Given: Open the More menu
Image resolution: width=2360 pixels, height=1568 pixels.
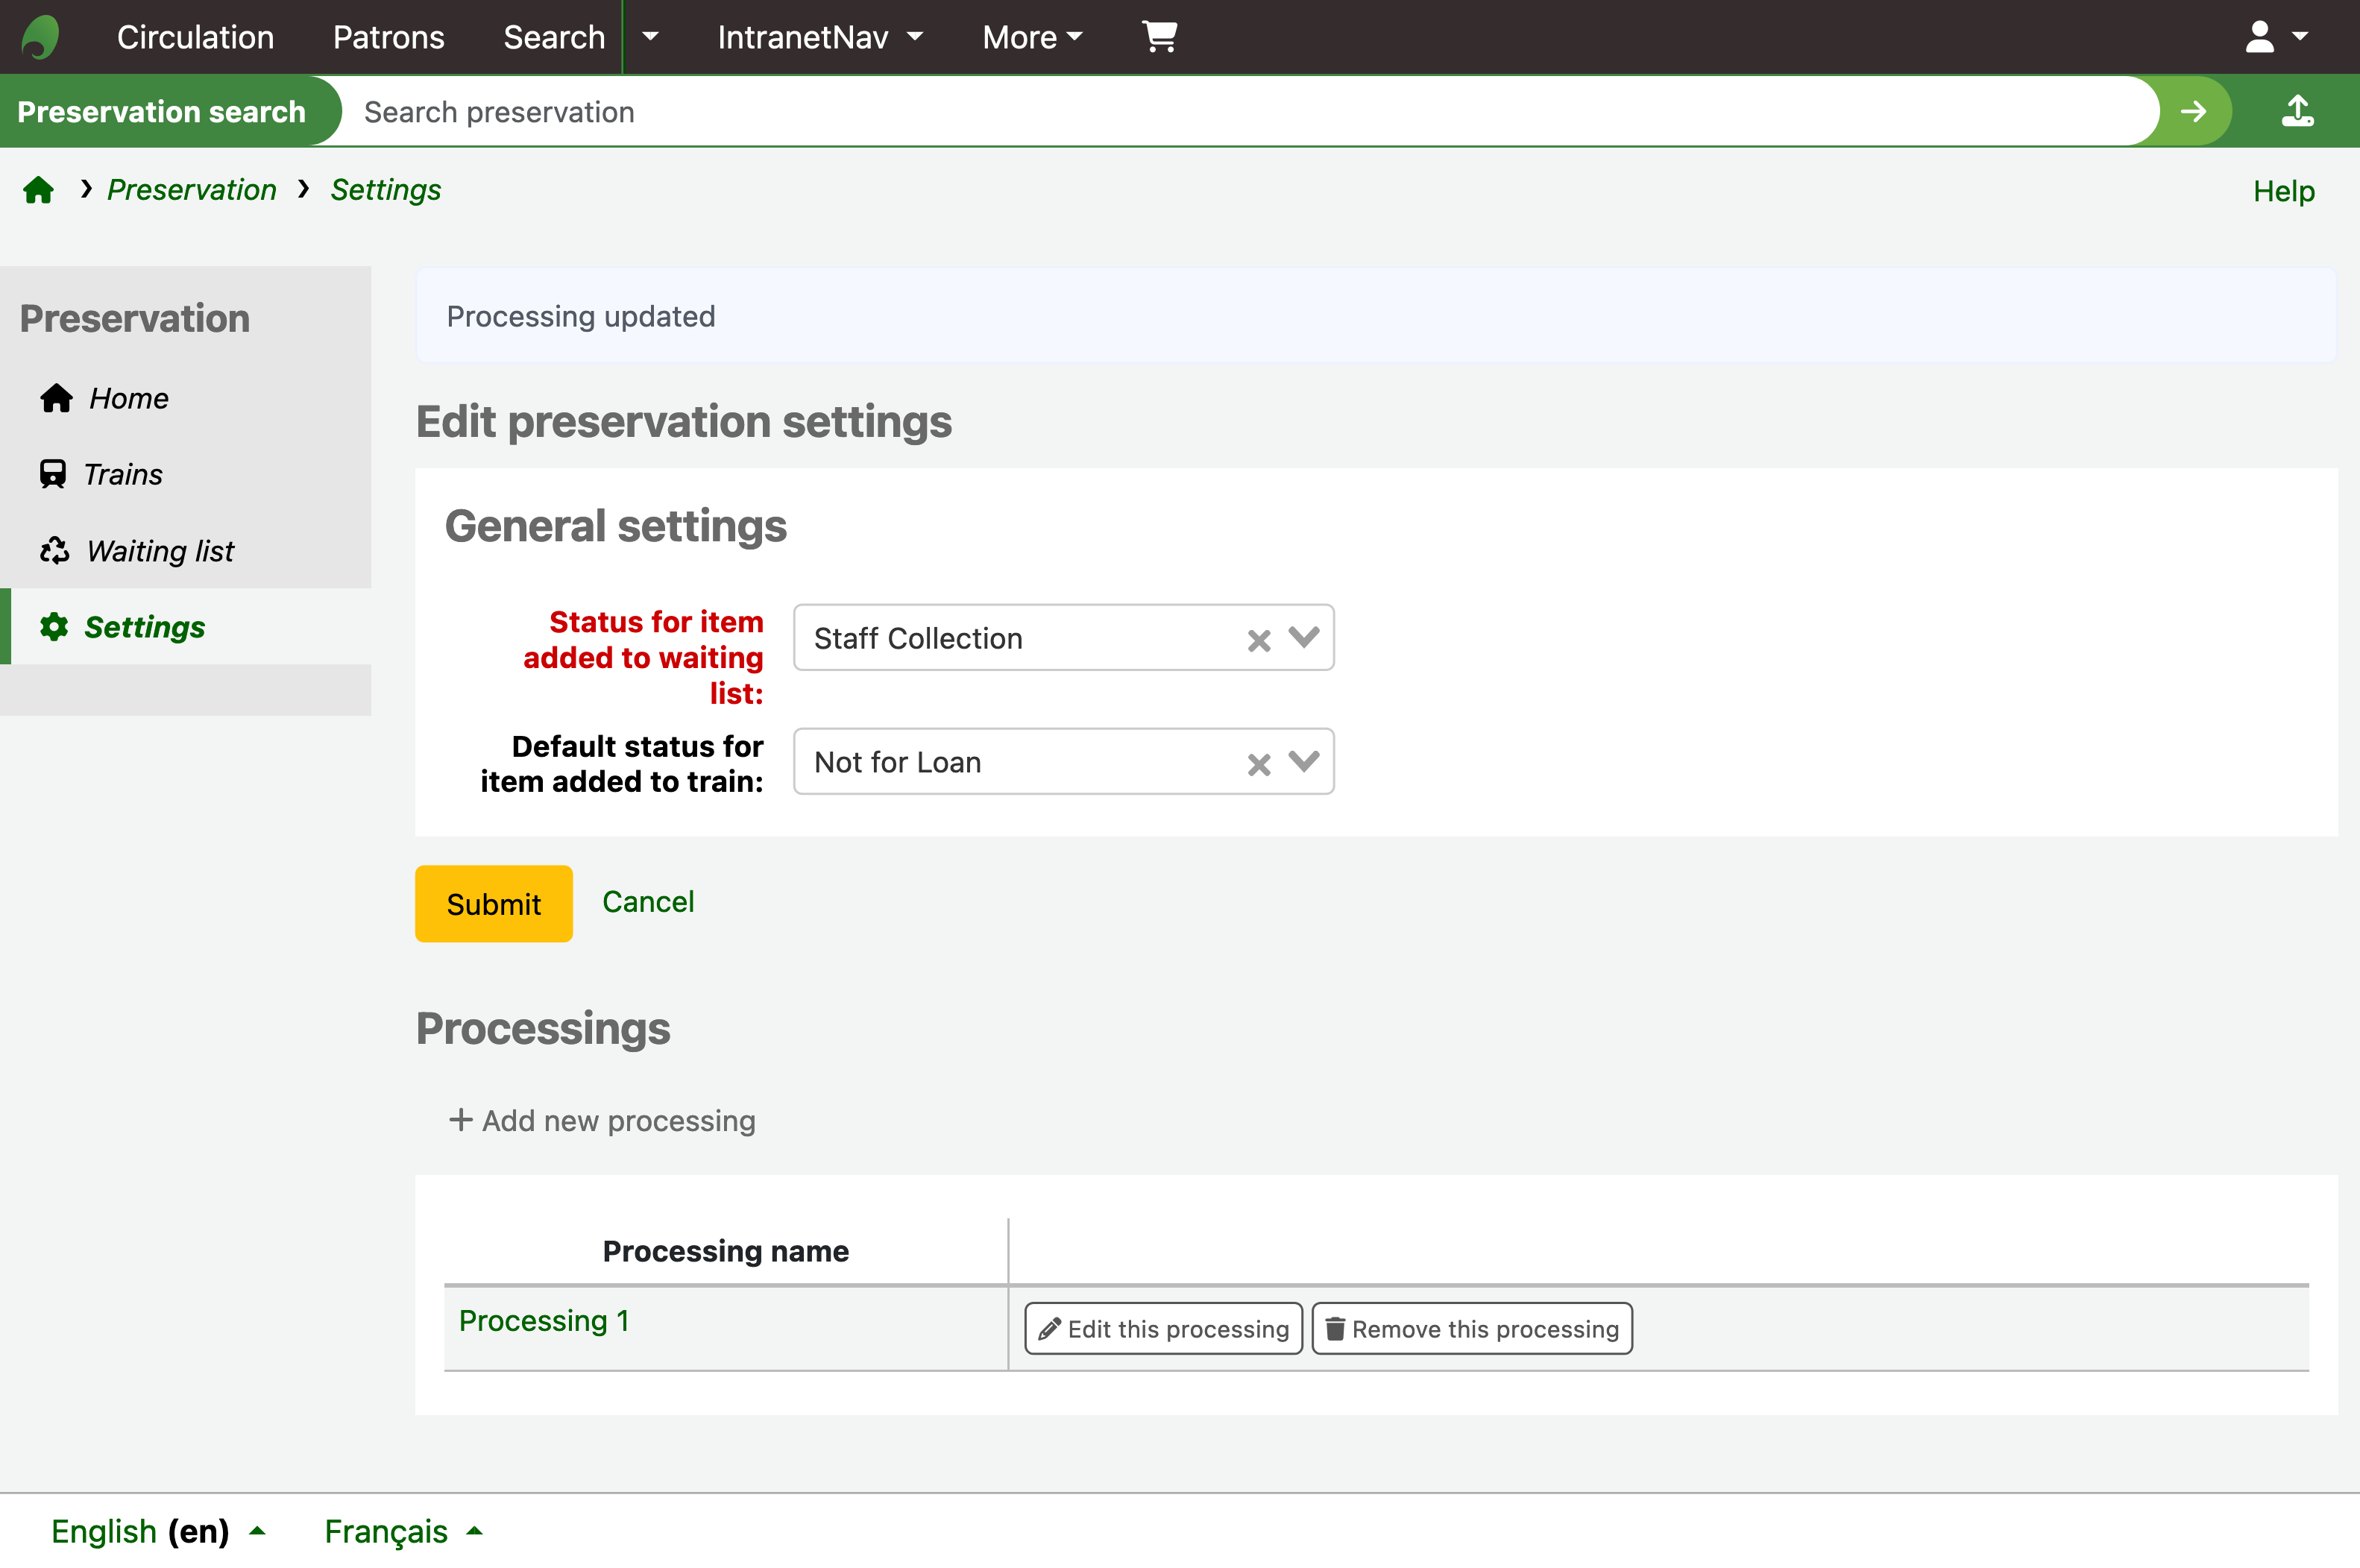Looking at the screenshot, I should [1032, 37].
